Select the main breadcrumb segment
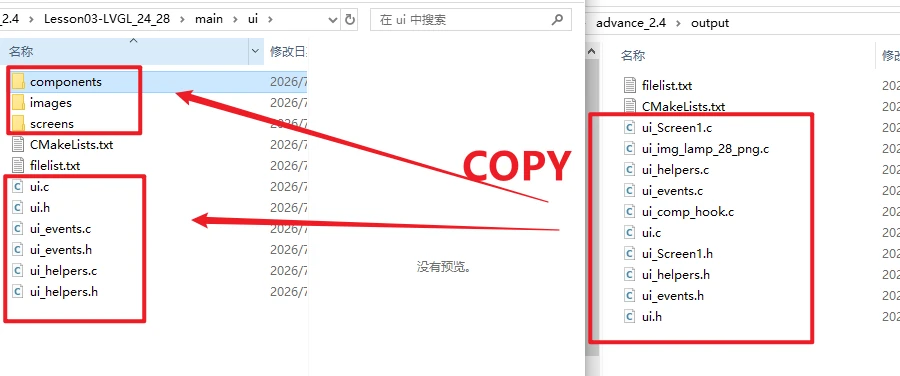This screenshot has width=900, height=376. pyautogui.click(x=208, y=19)
